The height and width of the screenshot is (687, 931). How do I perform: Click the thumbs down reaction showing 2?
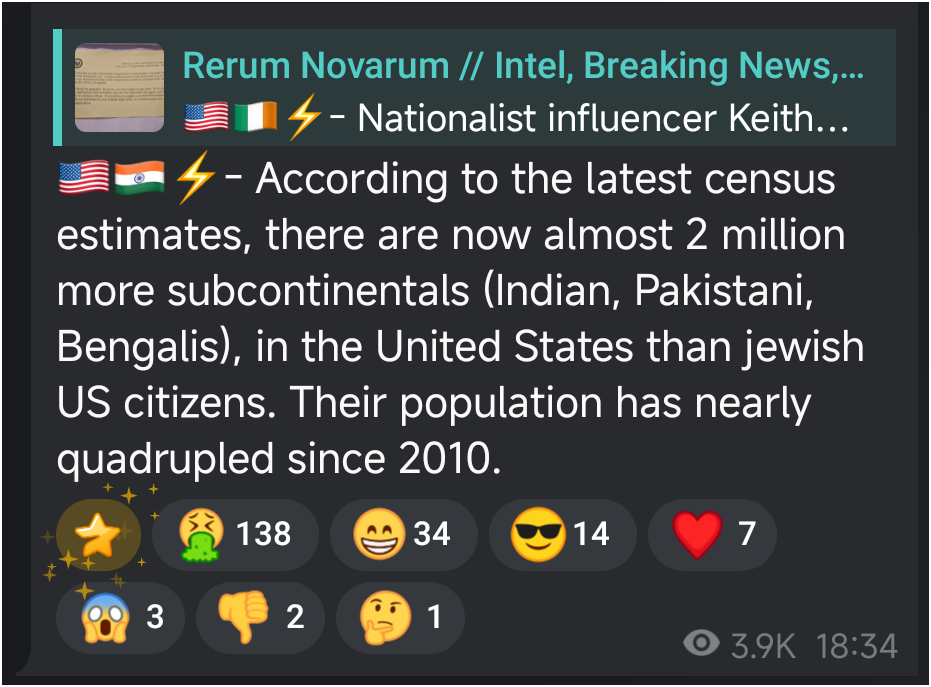click(x=260, y=618)
